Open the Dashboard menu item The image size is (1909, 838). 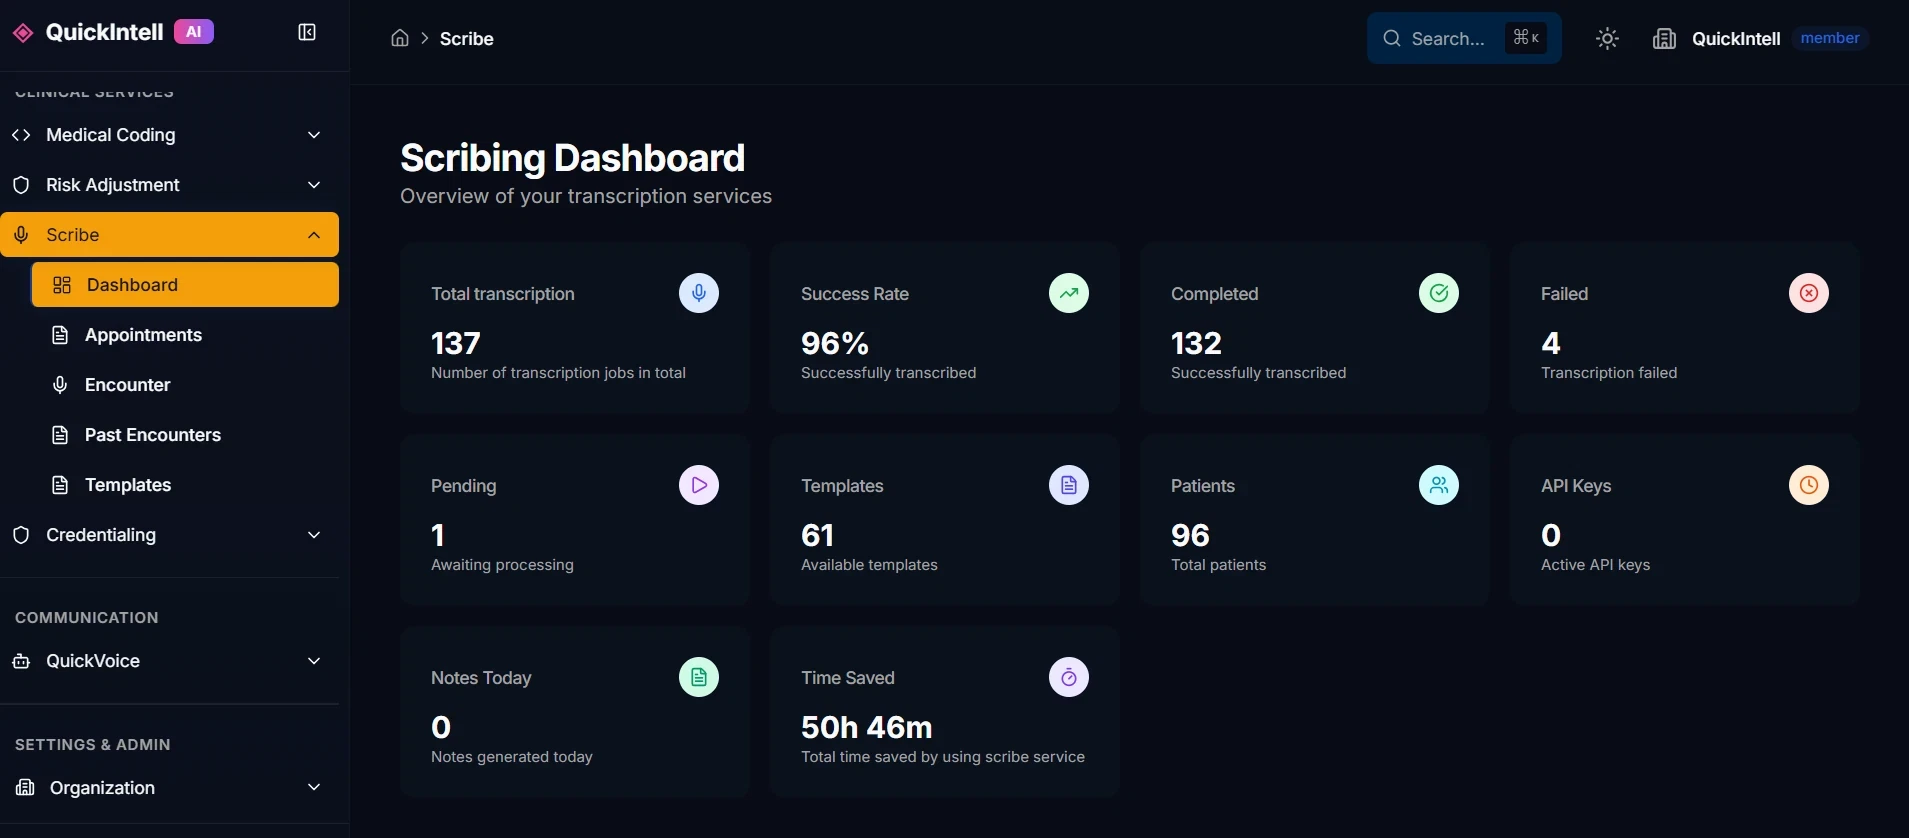coord(185,285)
